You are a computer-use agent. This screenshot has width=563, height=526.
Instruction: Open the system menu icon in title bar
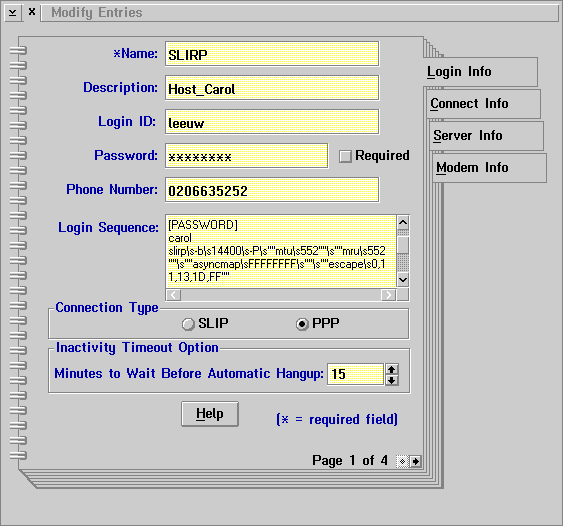[13, 13]
